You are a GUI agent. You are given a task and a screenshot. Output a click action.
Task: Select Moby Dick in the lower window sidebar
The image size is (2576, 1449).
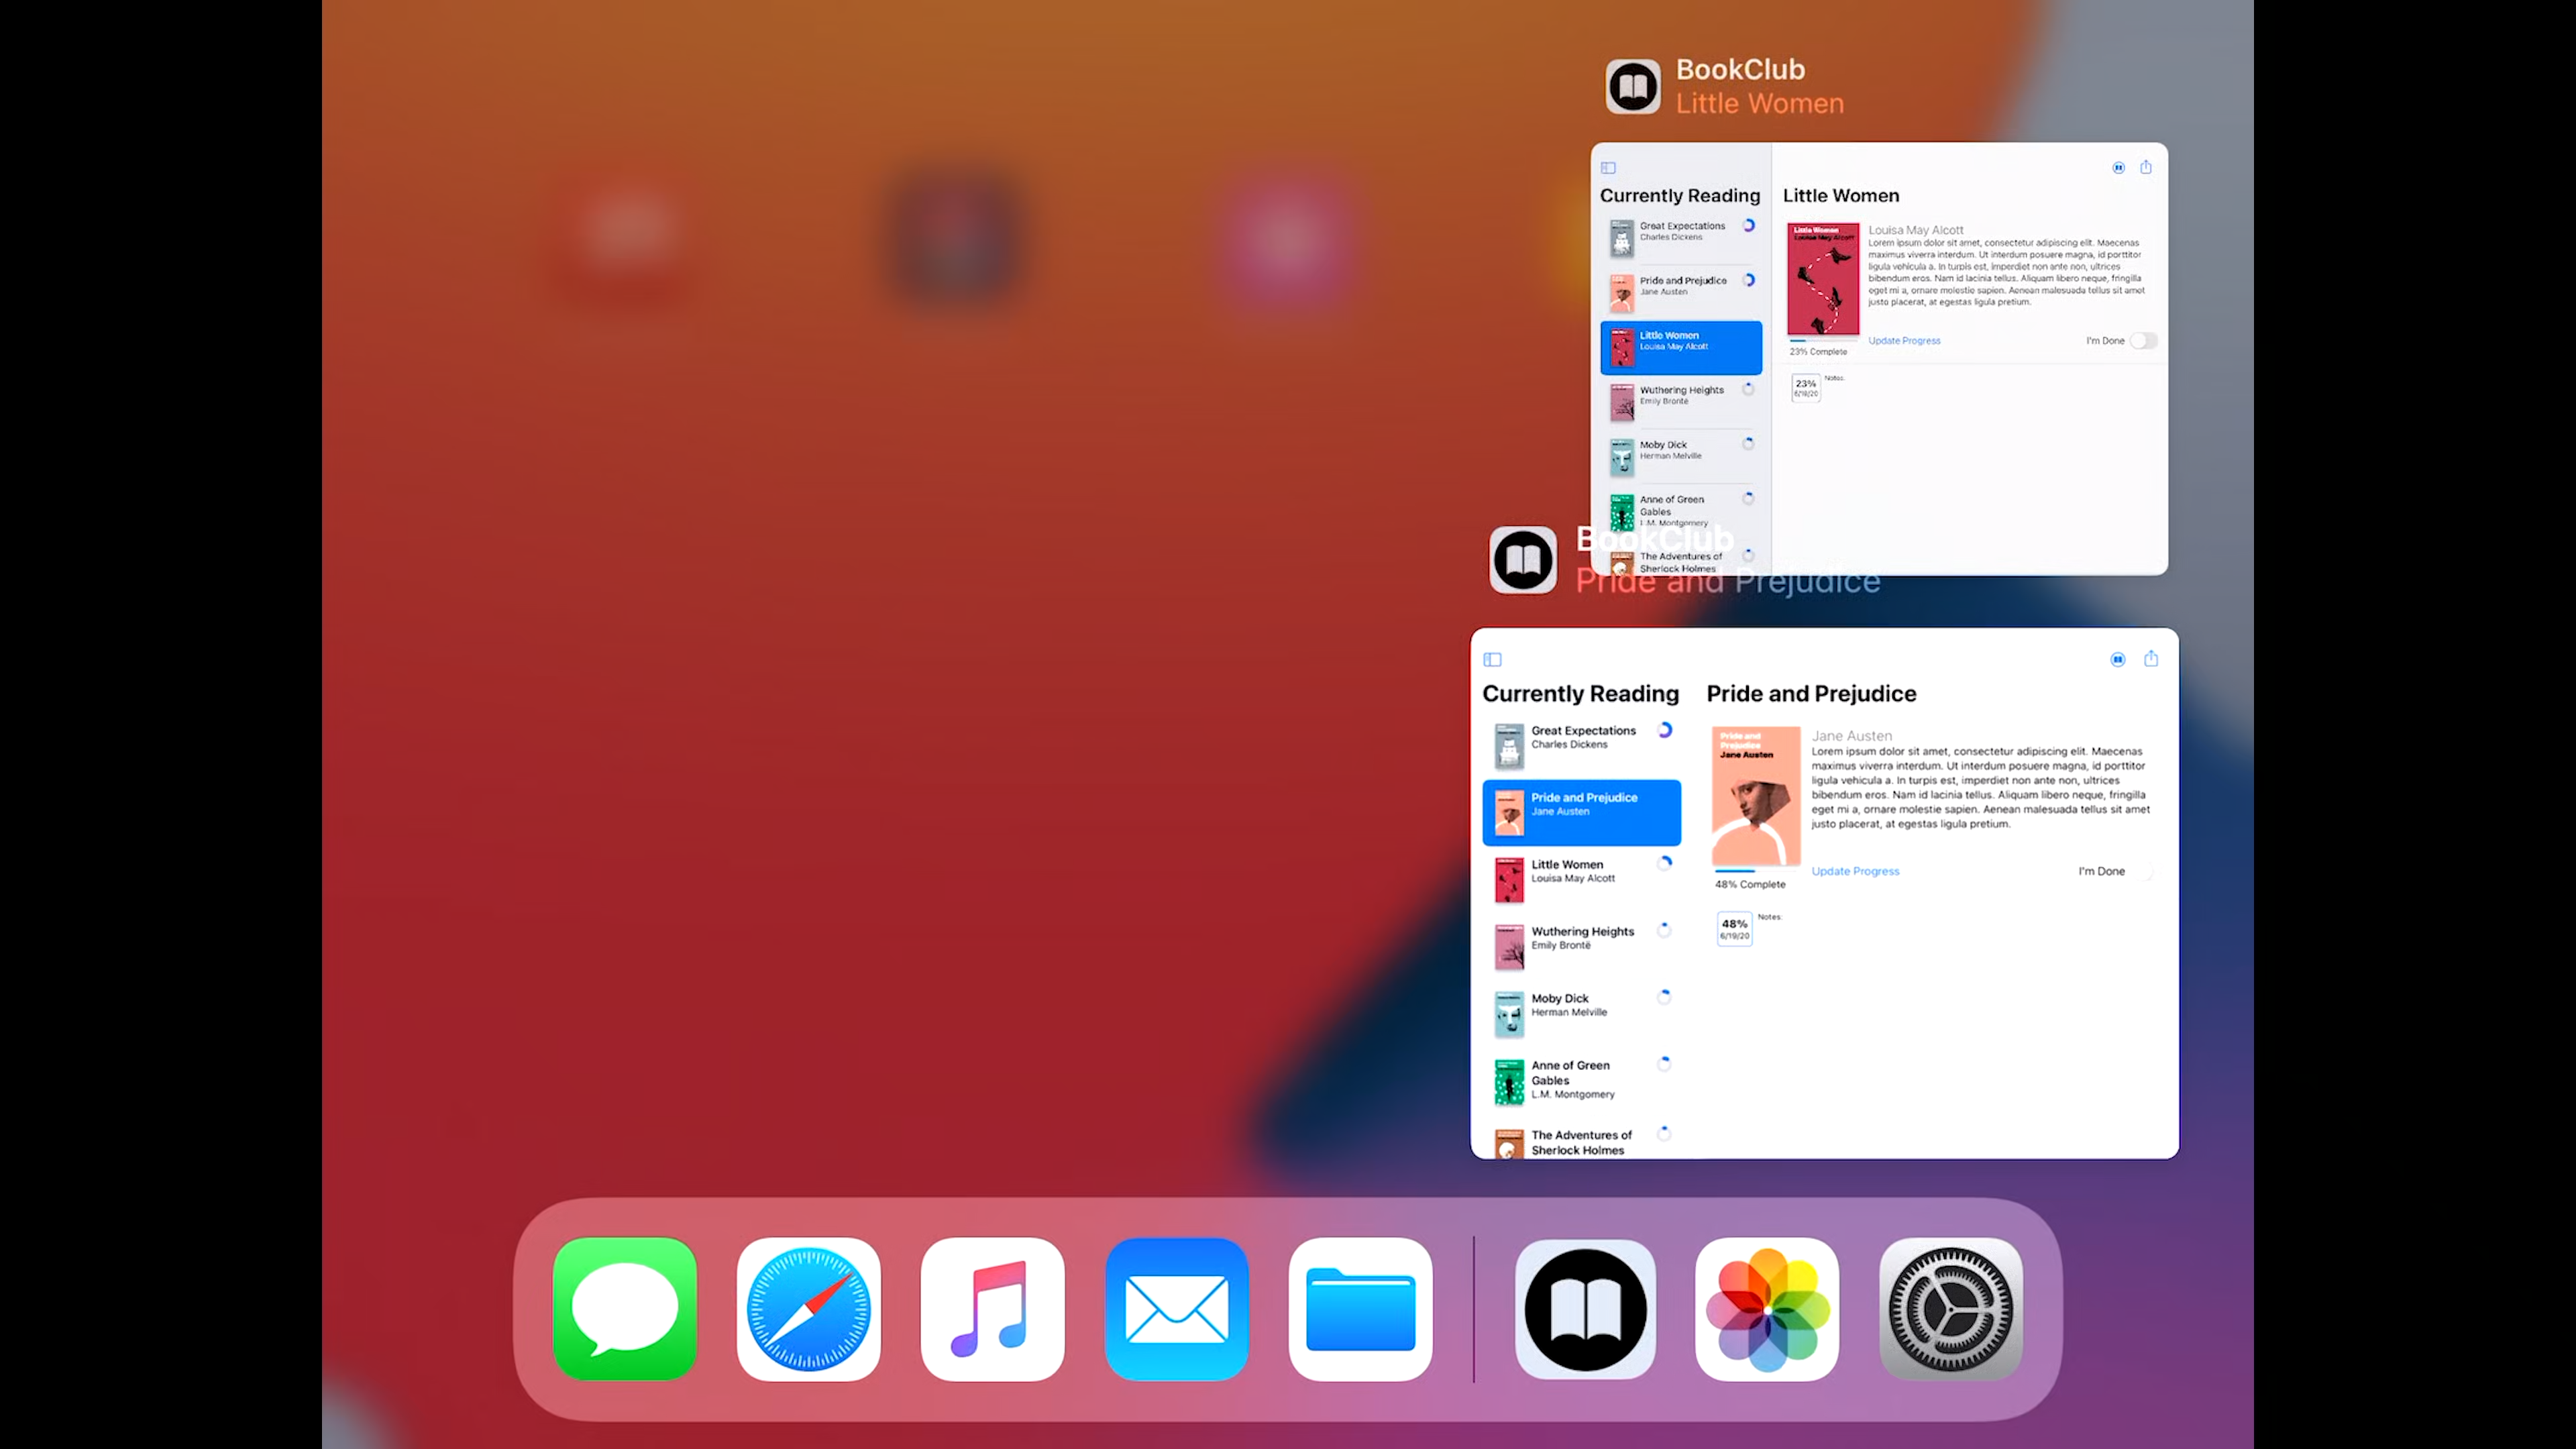pos(1582,1012)
